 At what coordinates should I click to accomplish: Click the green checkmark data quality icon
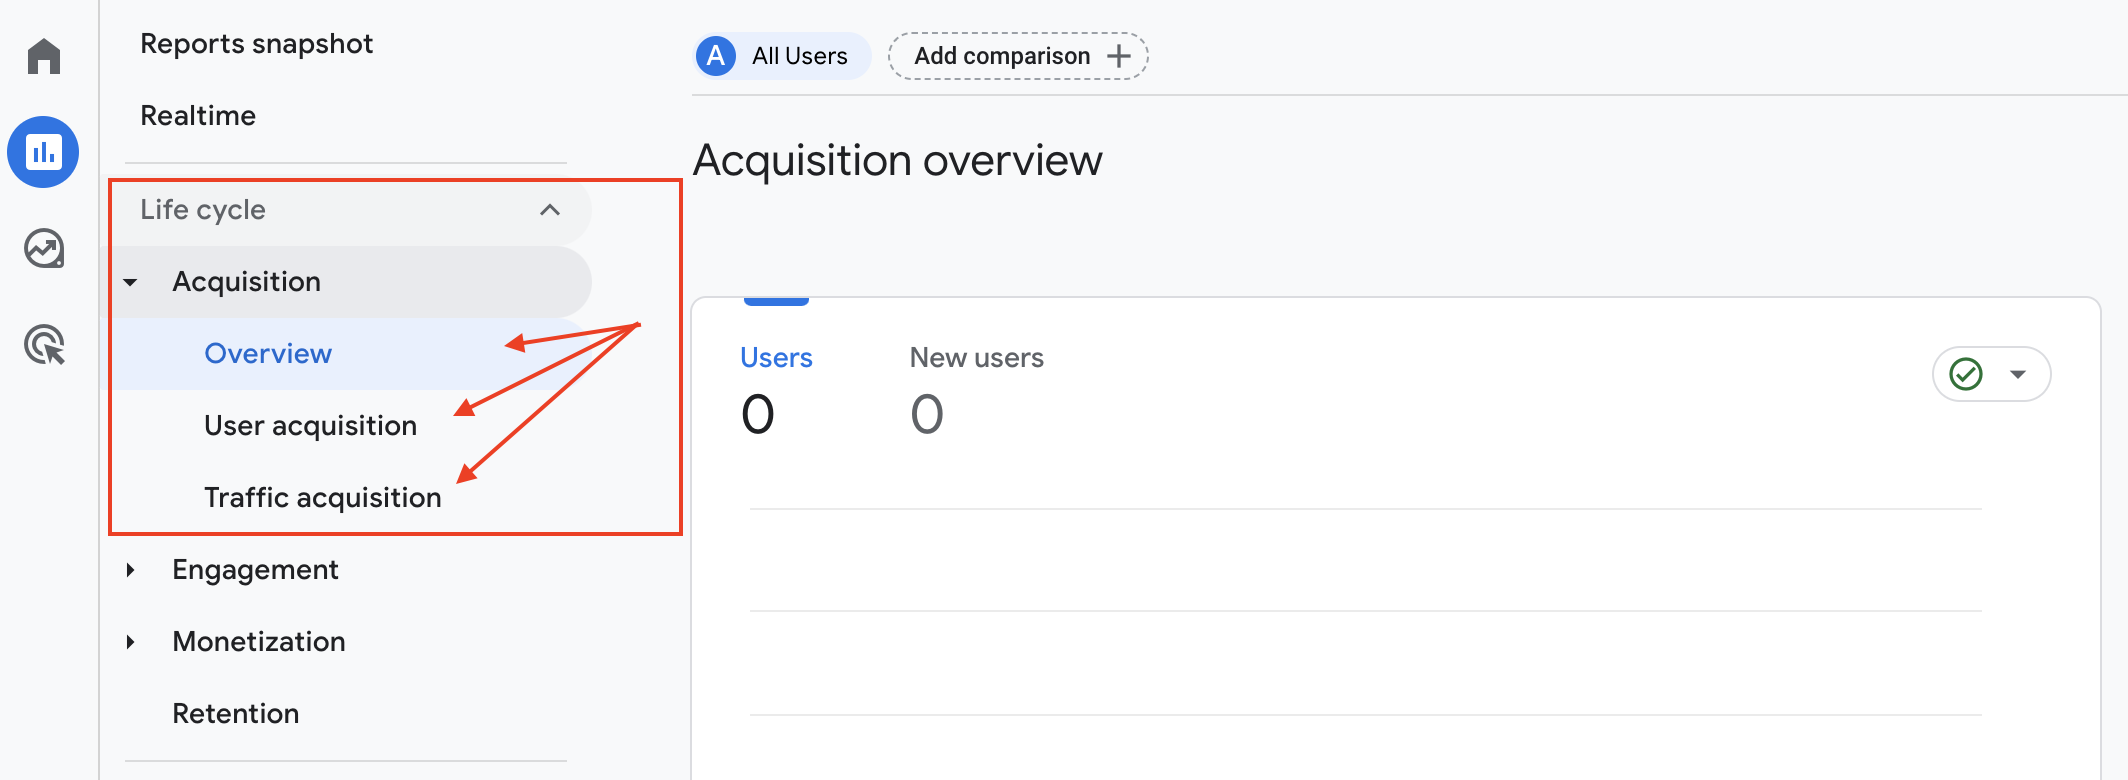[x=1966, y=374]
